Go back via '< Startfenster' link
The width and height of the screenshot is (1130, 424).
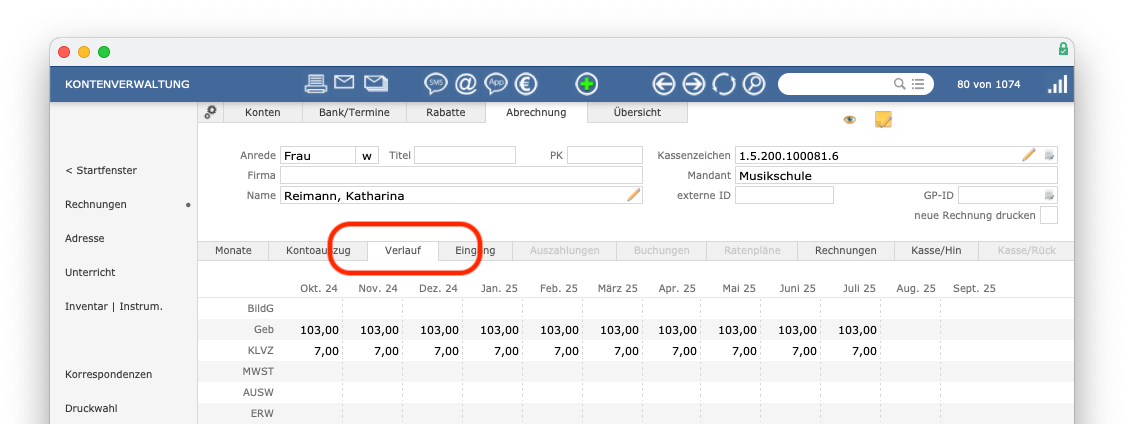(x=101, y=170)
